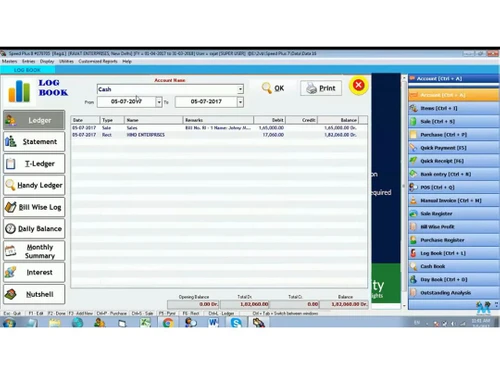Click the Balance column header

coord(338,120)
